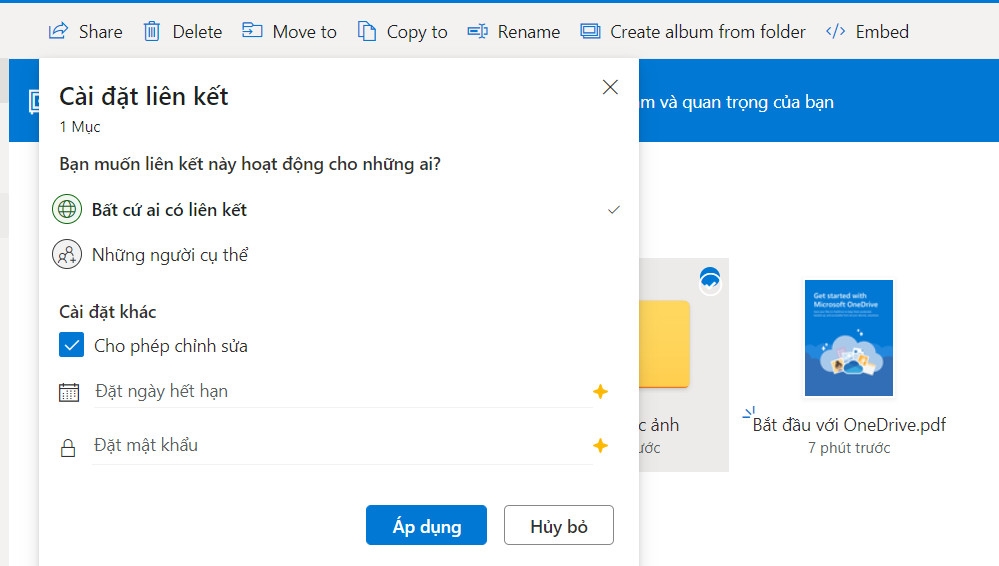The width and height of the screenshot is (999, 566).
Task: Select the people icon for specific people
Action: pyautogui.click(x=67, y=254)
